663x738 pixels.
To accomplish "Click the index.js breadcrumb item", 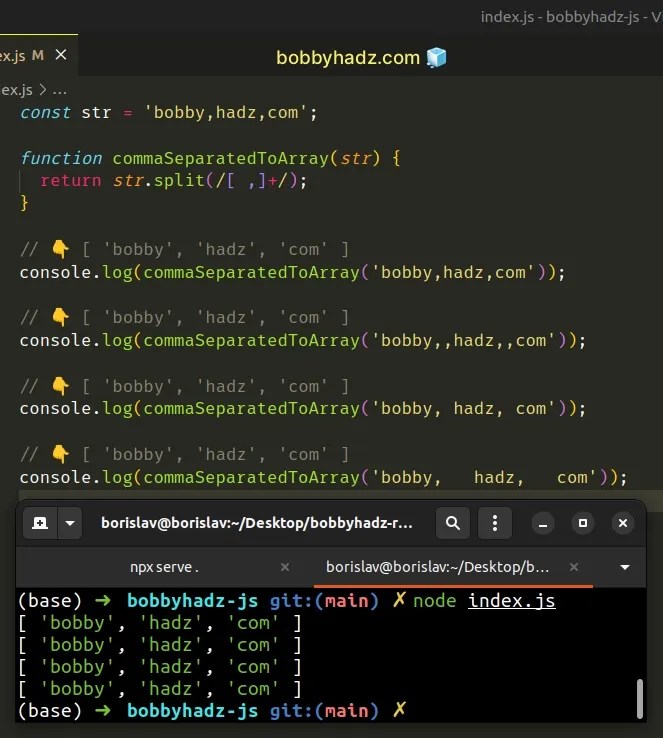I will coord(16,90).
